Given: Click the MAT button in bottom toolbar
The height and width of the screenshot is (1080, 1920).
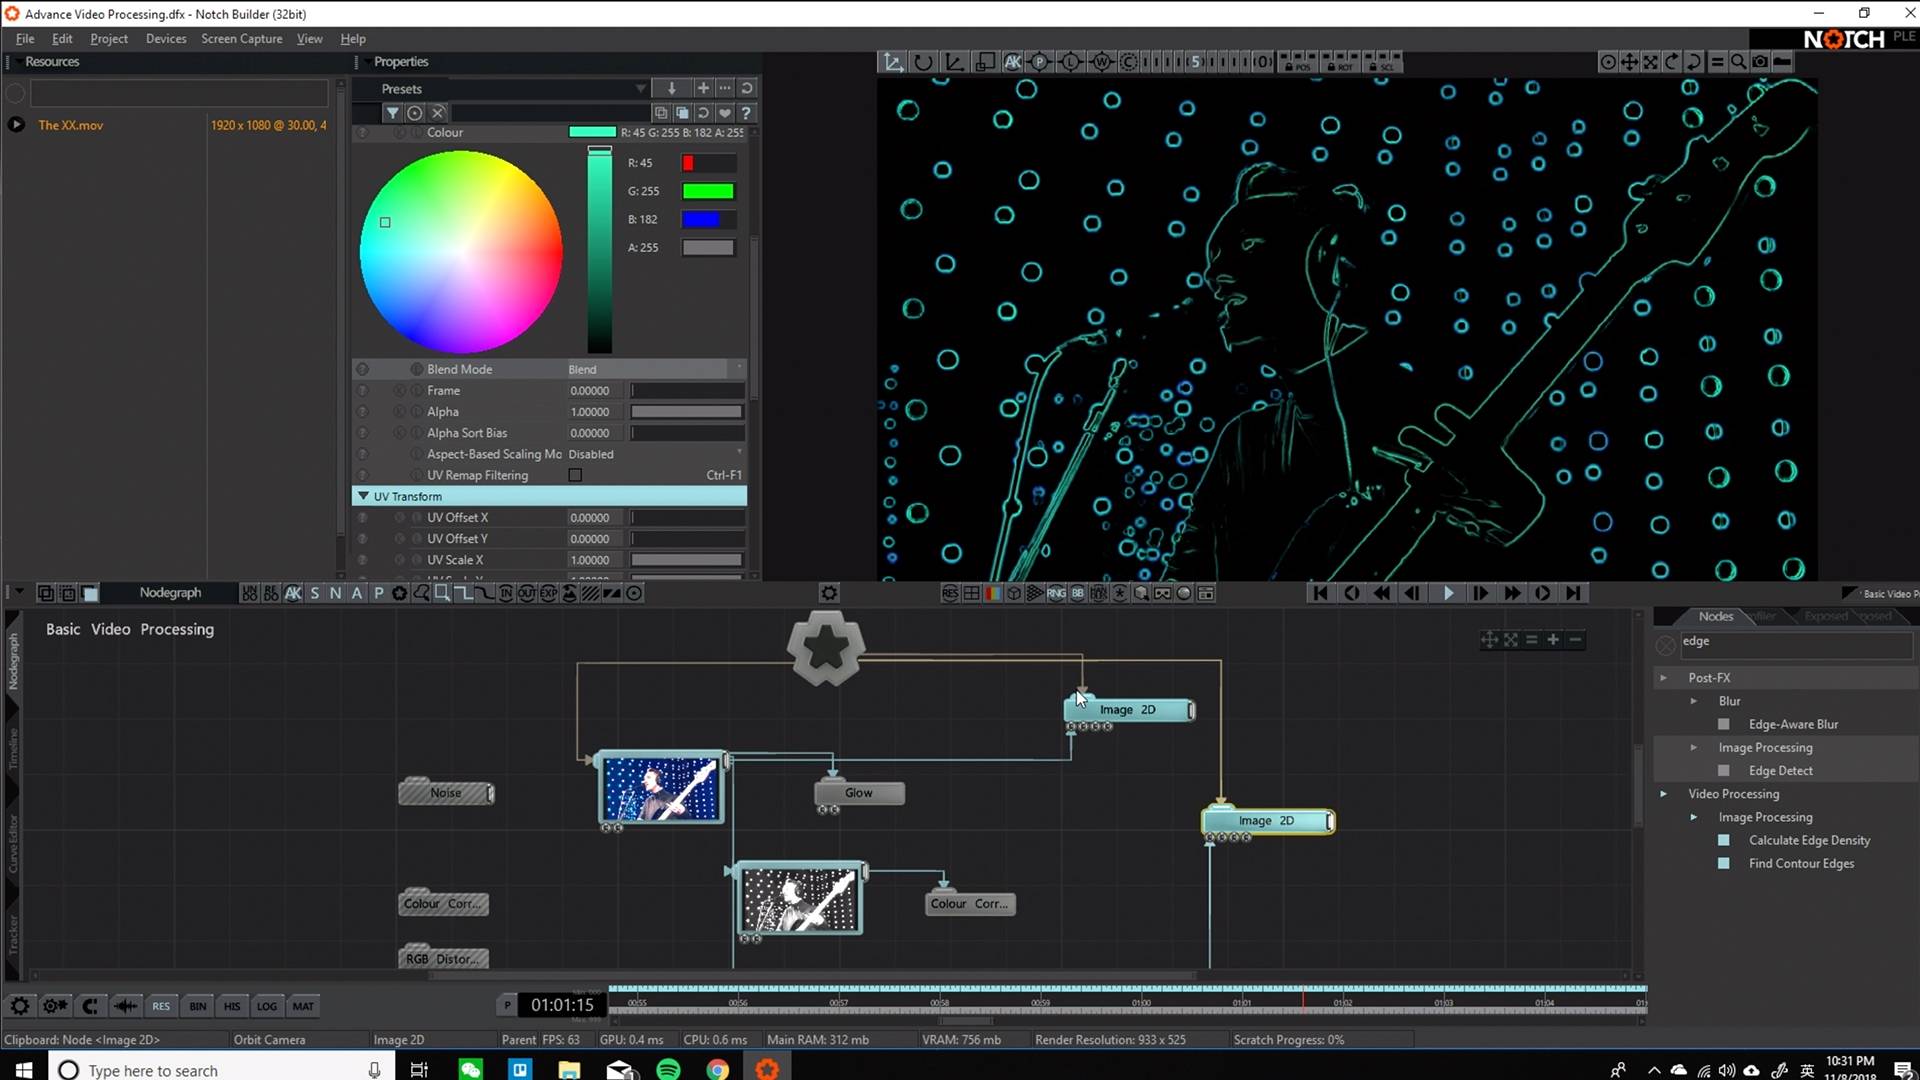Looking at the screenshot, I should (x=303, y=1006).
